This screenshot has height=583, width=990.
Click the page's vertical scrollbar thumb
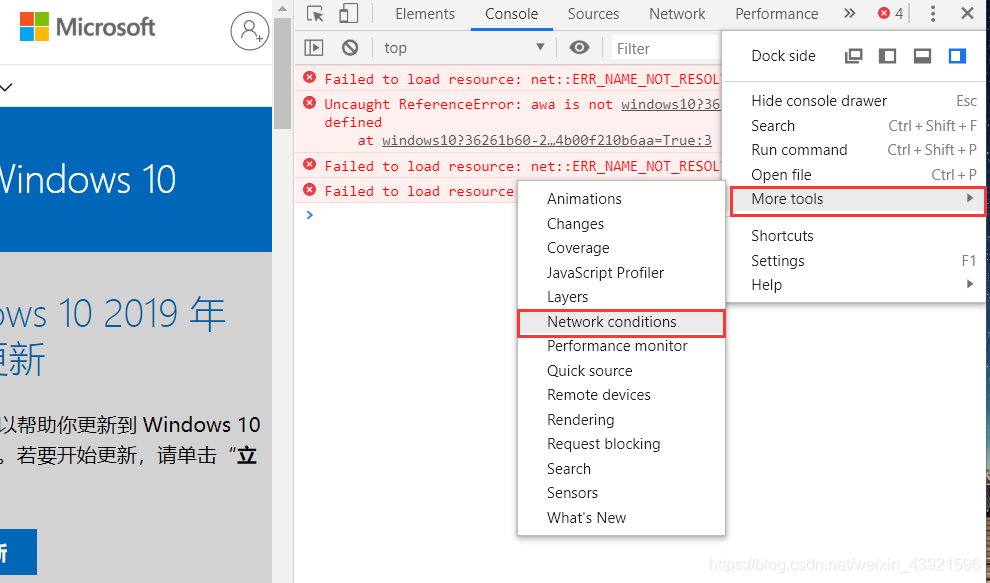pyautogui.click(x=282, y=73)
